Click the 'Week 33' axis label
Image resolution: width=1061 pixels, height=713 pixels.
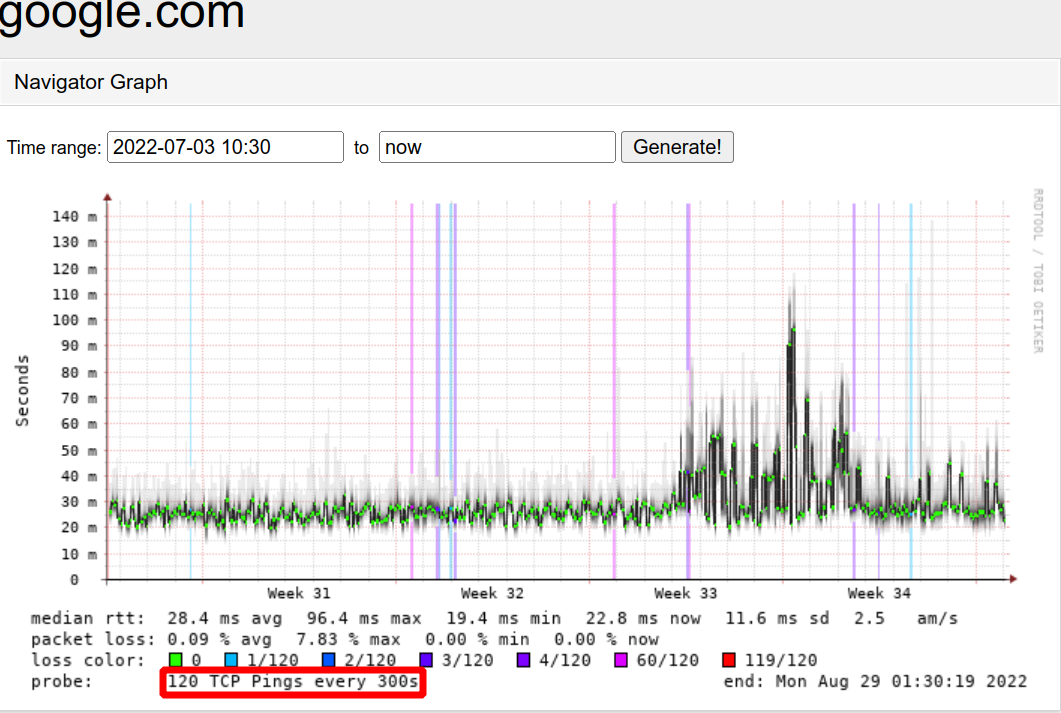click(685, 593)
